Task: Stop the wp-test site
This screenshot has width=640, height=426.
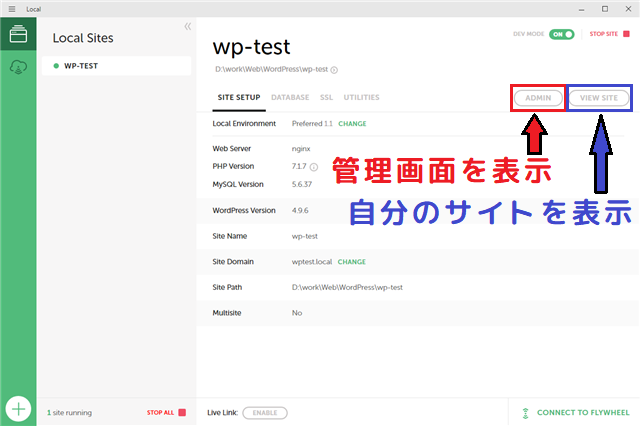Action: pyautogui.click(x=609, y=34)
